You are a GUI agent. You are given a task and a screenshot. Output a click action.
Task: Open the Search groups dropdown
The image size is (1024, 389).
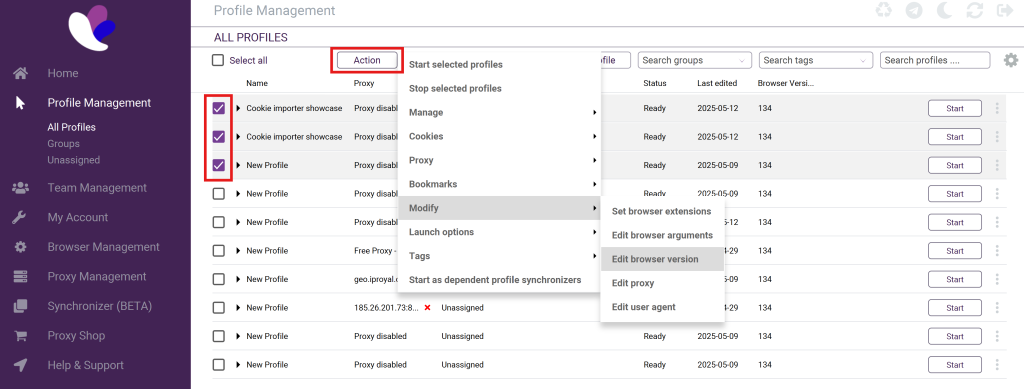(695, 60)
